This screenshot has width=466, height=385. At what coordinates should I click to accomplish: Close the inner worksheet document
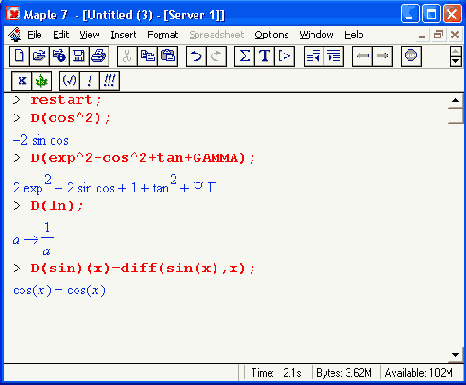coord(455,34)
